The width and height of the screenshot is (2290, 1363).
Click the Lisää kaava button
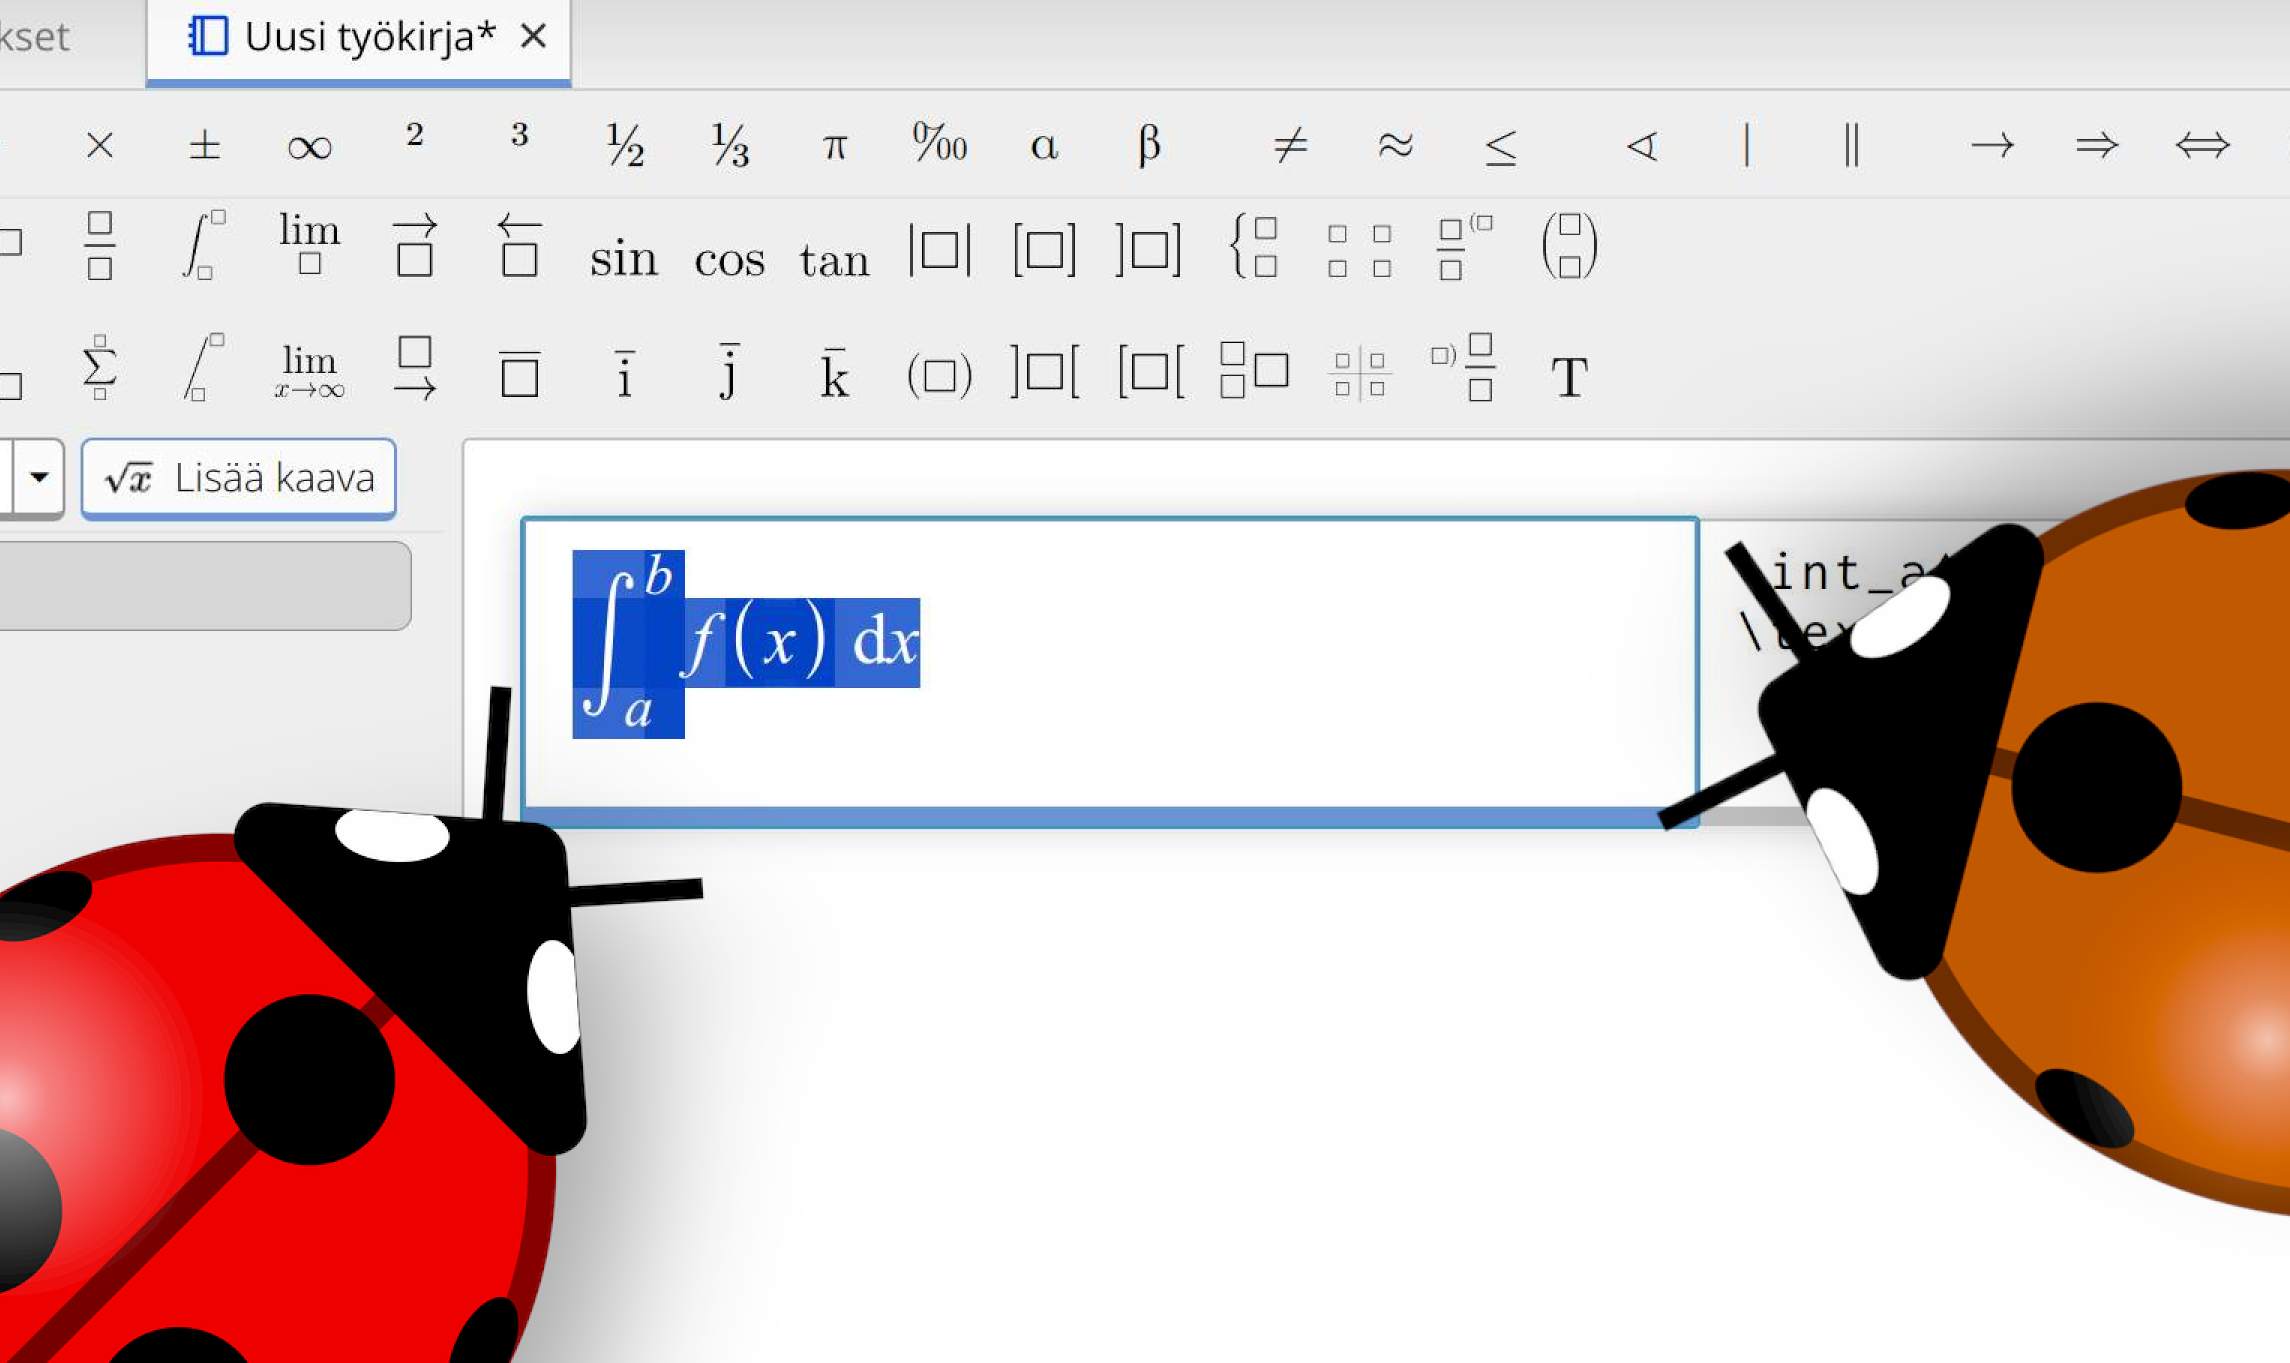pos(239,478)
